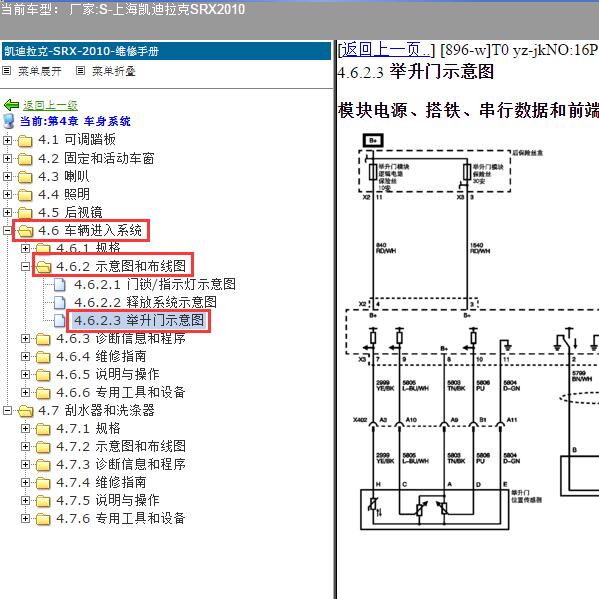Screen dimensions: 599x599
Task: Click the 返回上一页 link
Action: pos(386,50)
